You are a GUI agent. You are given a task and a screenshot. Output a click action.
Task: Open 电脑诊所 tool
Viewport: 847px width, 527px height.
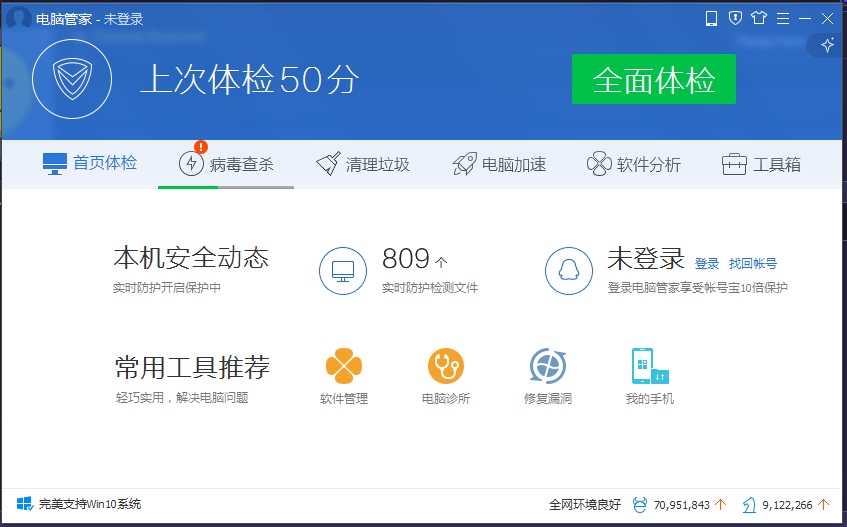coord(446,376)
